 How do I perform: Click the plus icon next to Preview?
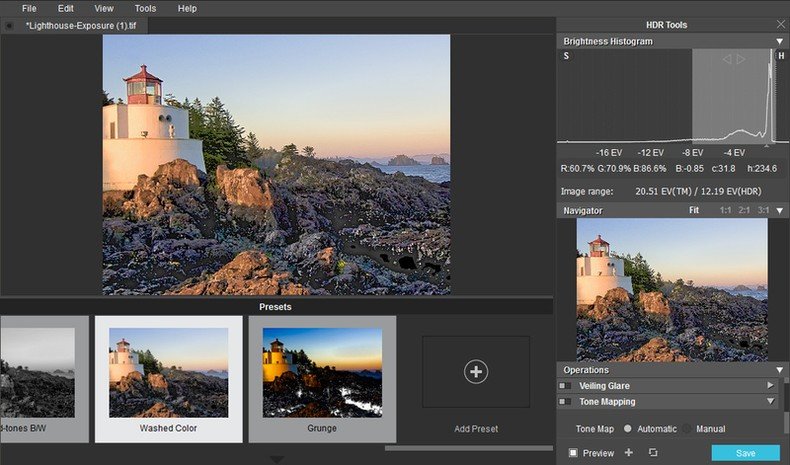(x=629, y=453)
